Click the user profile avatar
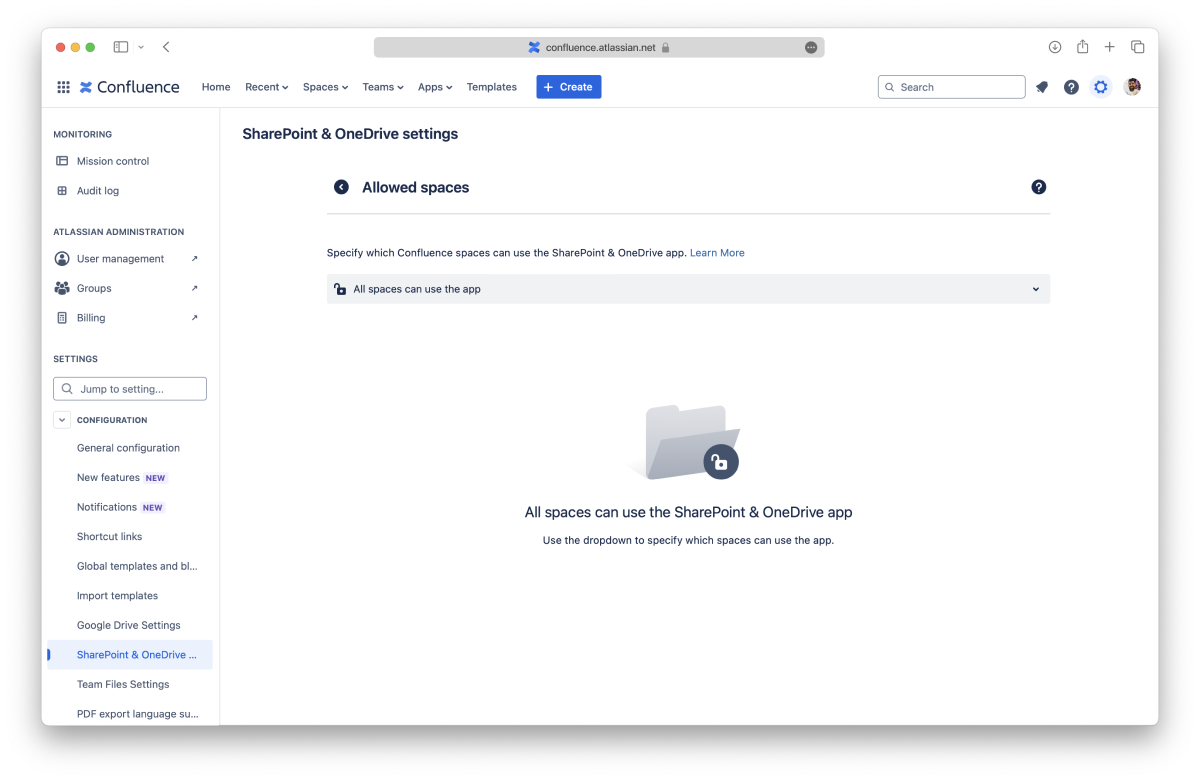 (x=1132, y=87)
